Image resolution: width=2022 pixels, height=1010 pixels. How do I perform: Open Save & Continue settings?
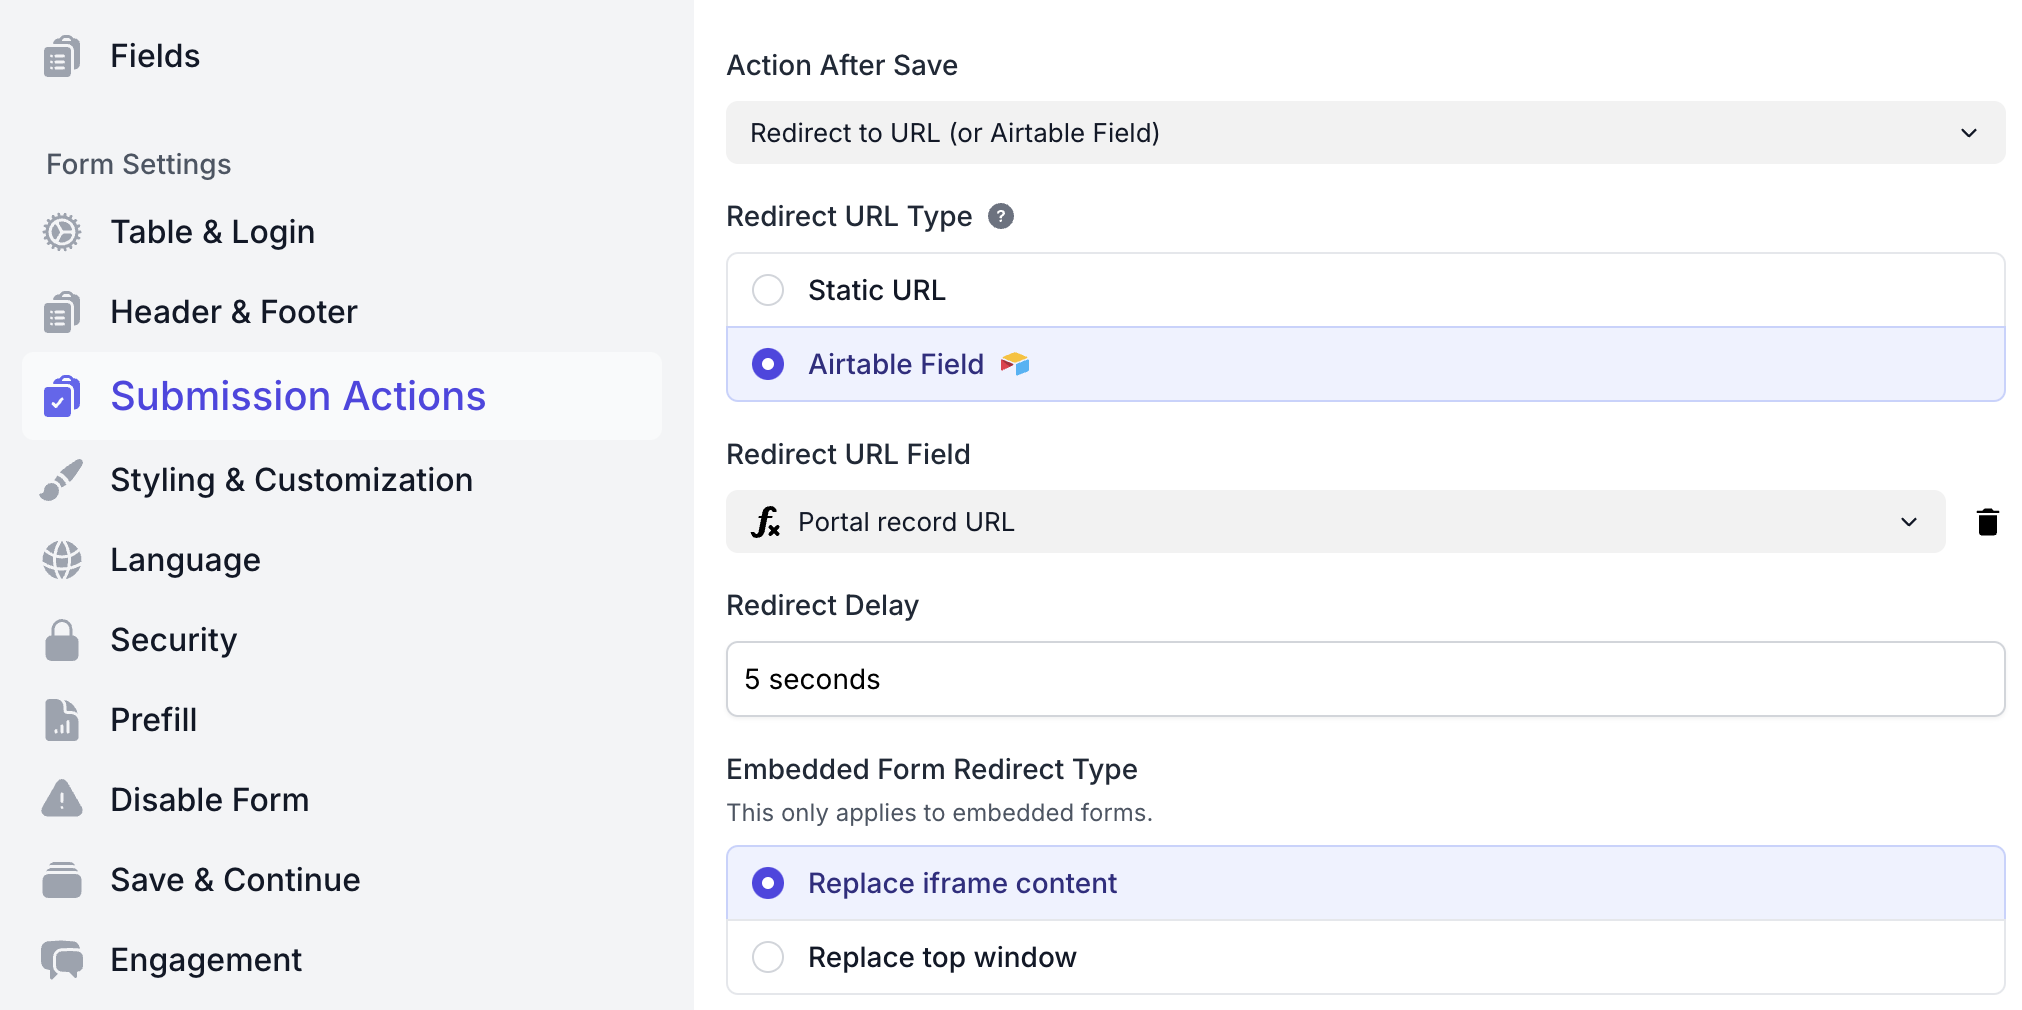[x=235, y=880]
